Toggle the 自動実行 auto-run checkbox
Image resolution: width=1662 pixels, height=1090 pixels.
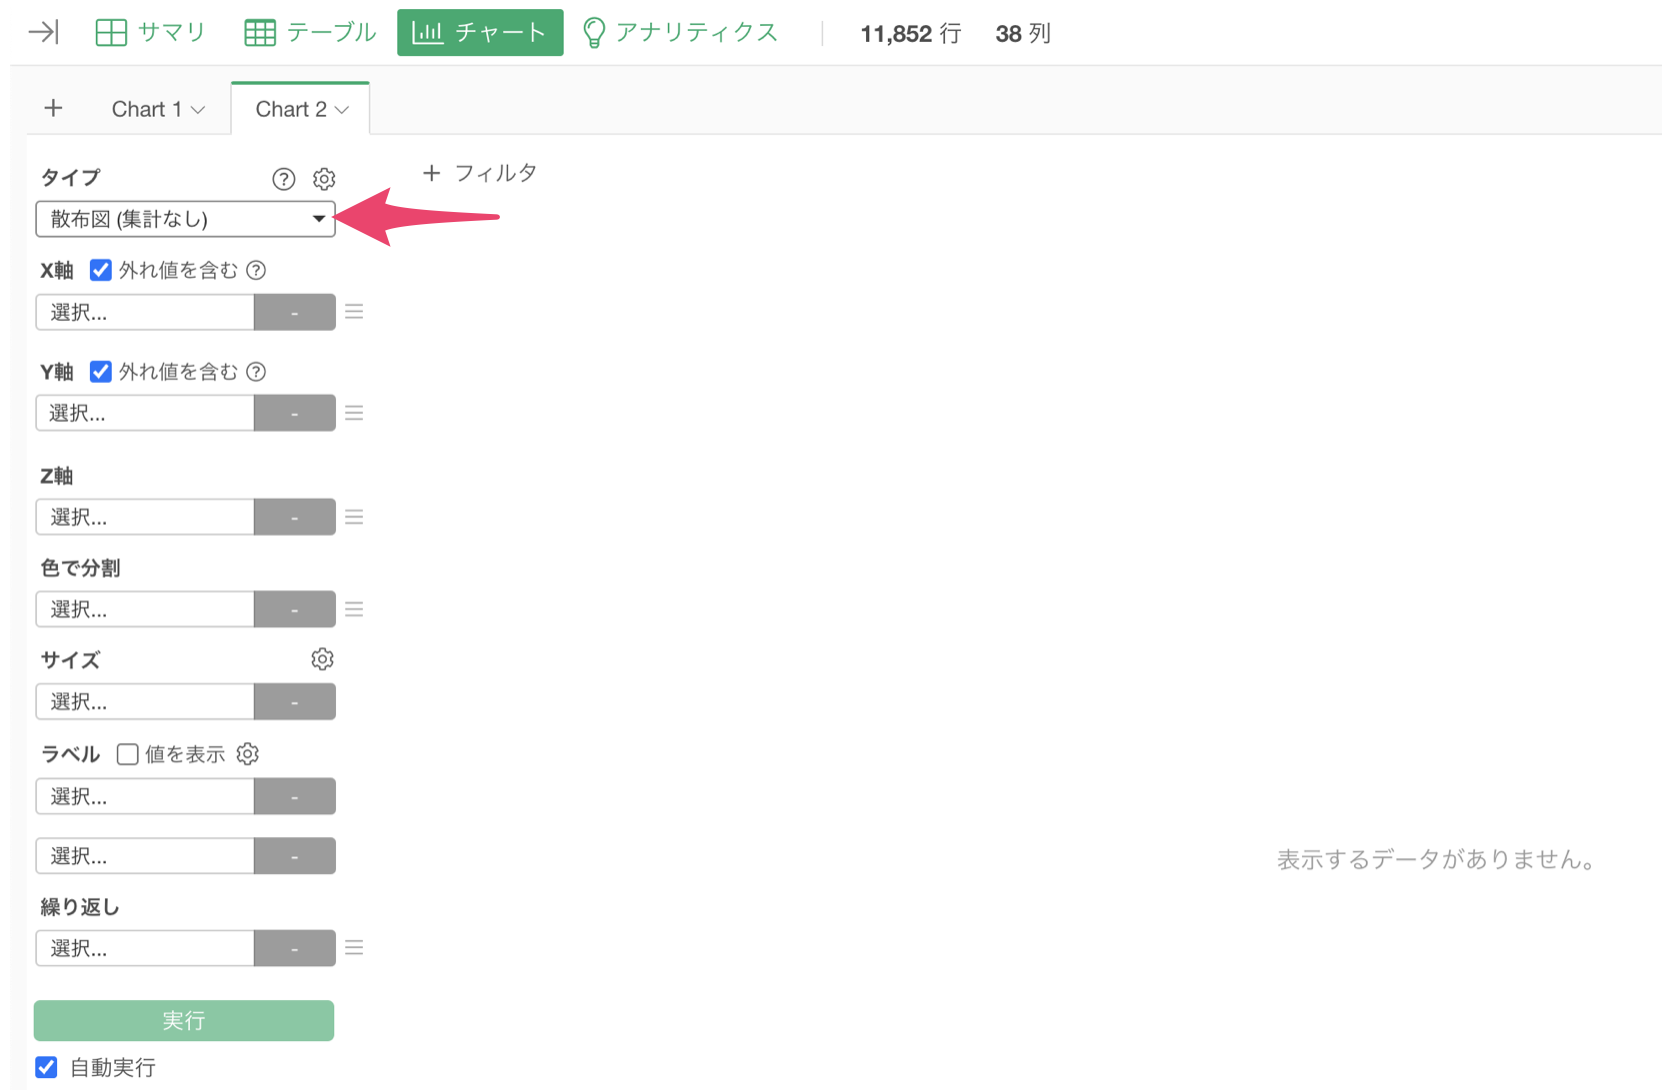[x=46, y=1067]
